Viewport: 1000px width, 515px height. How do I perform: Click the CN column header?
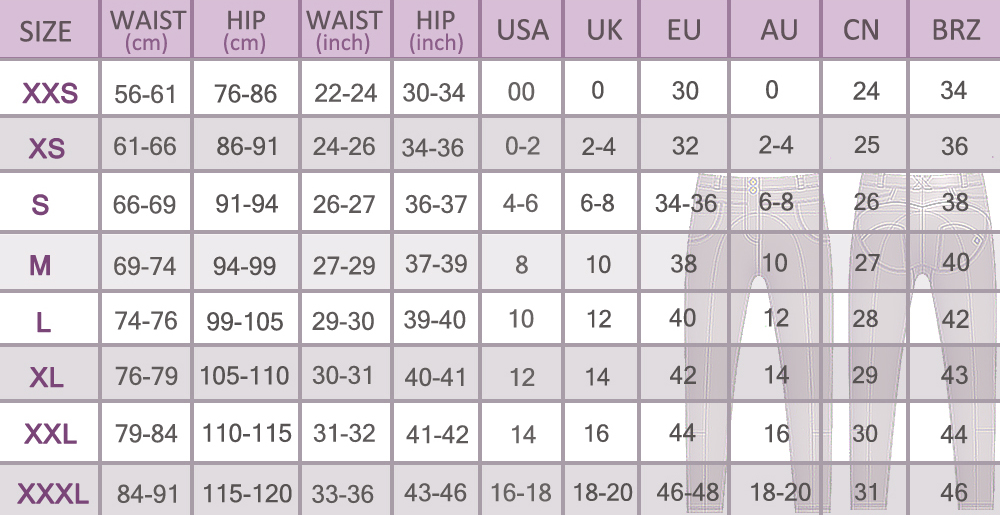[861, 30]
